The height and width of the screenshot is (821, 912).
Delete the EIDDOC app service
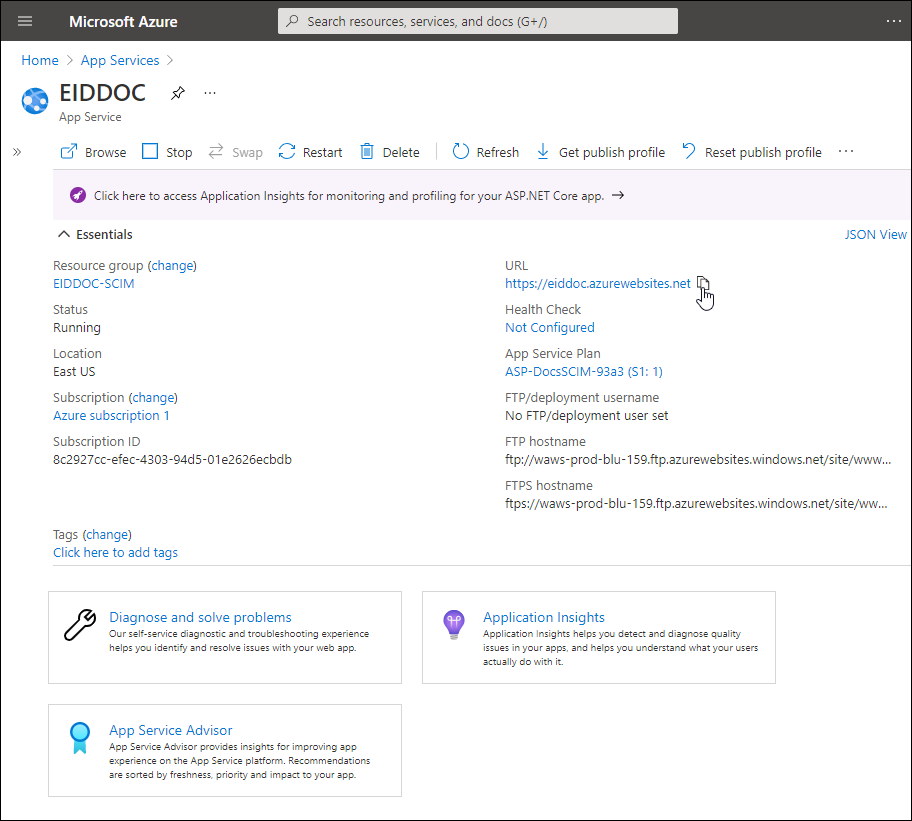coord(389,152)
